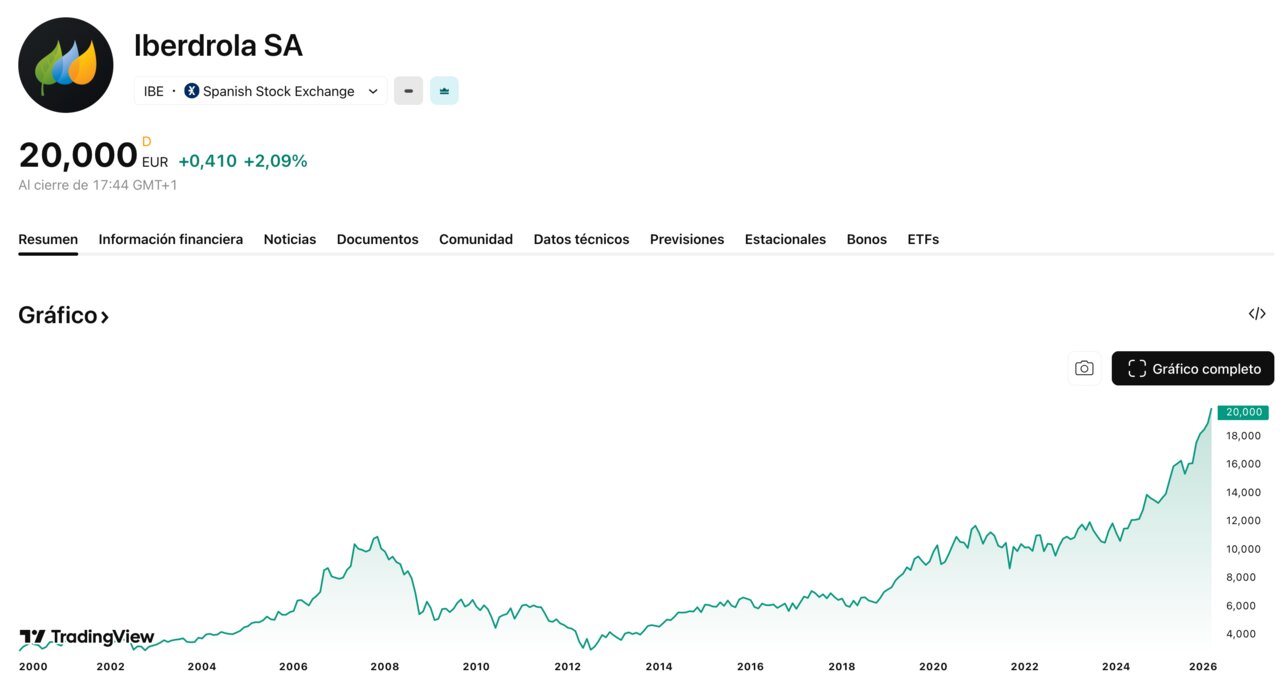Open the Información financiera tab

[x=170, y=239]
